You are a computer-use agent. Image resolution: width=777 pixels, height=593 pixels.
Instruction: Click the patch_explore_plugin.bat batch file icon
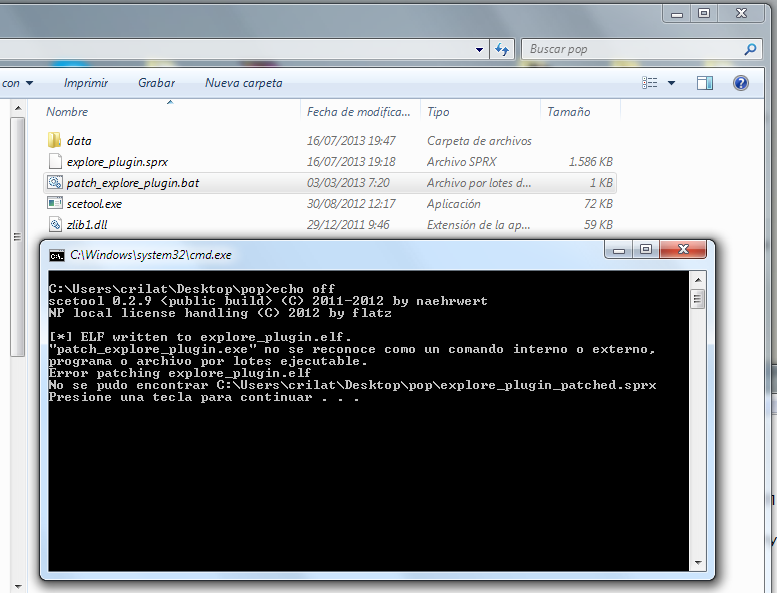[x=55, y=183]
